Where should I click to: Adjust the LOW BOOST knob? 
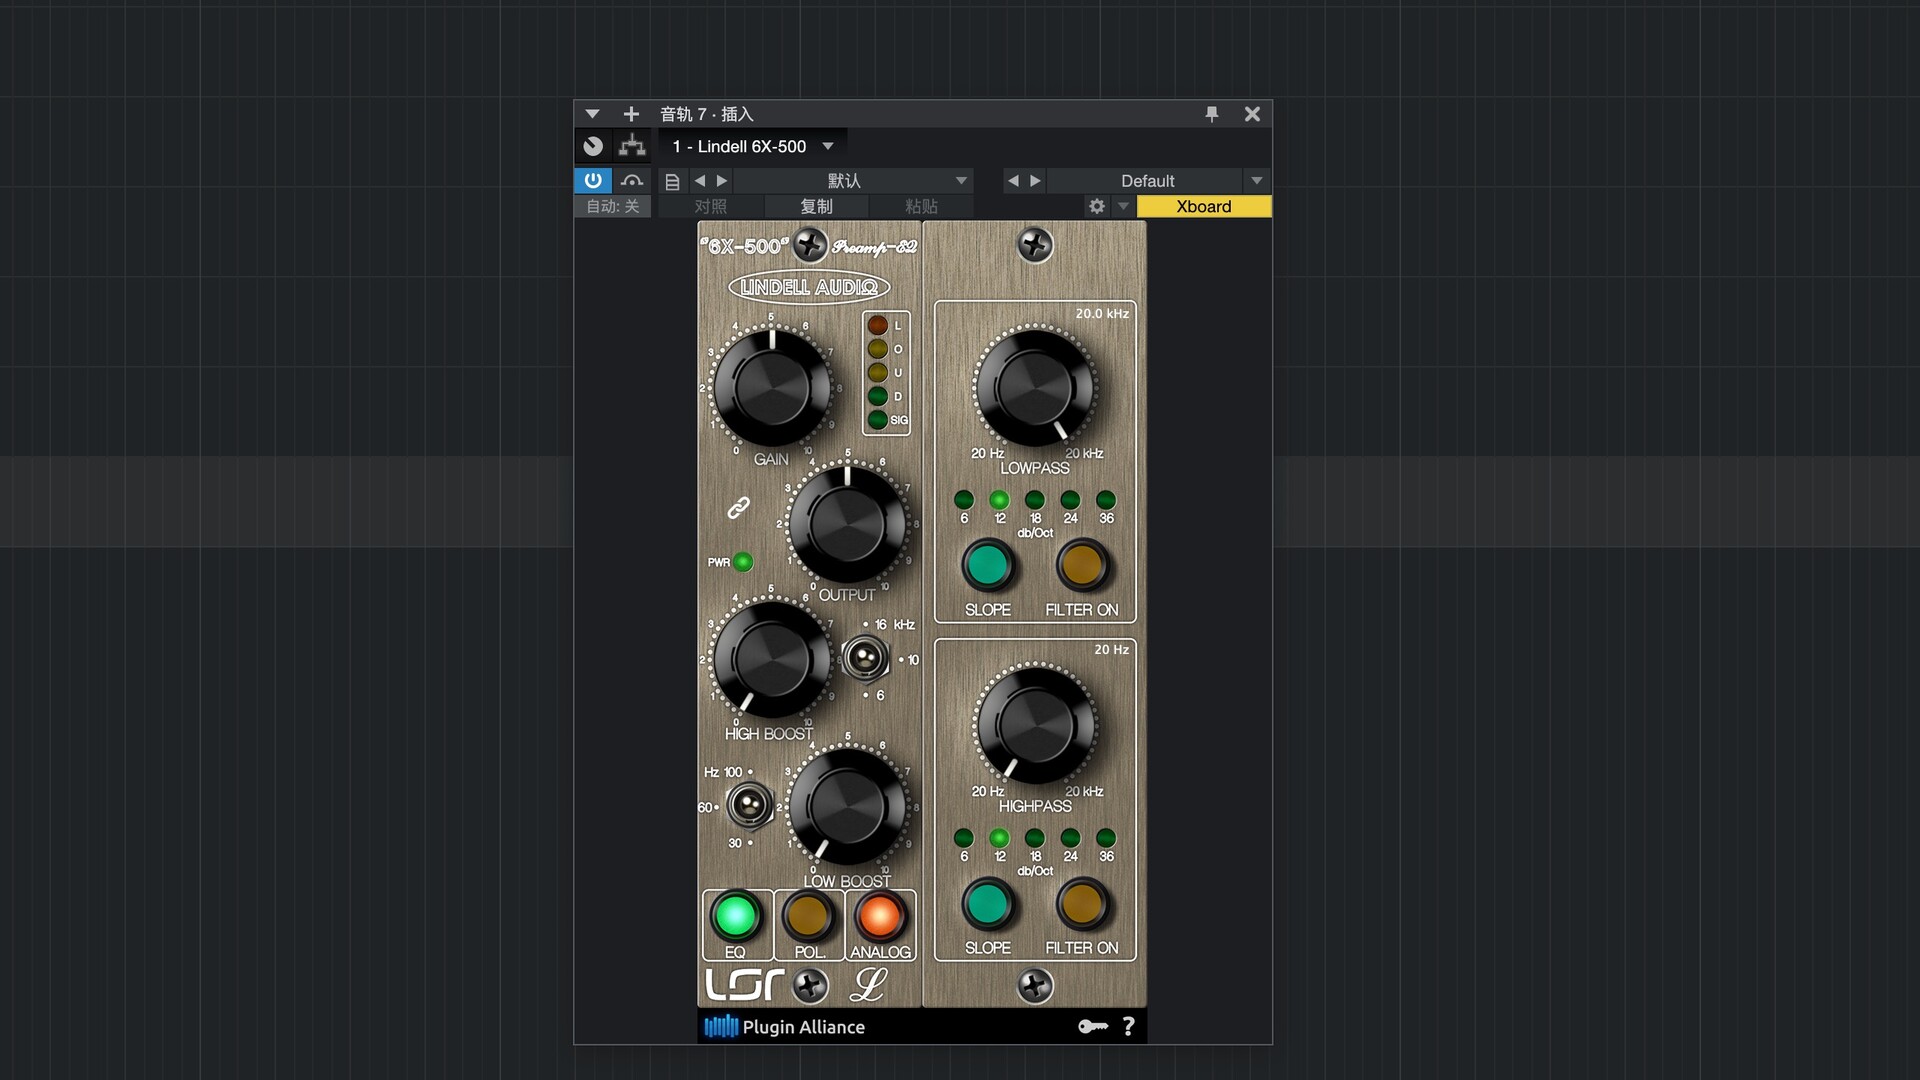[847, 806]
